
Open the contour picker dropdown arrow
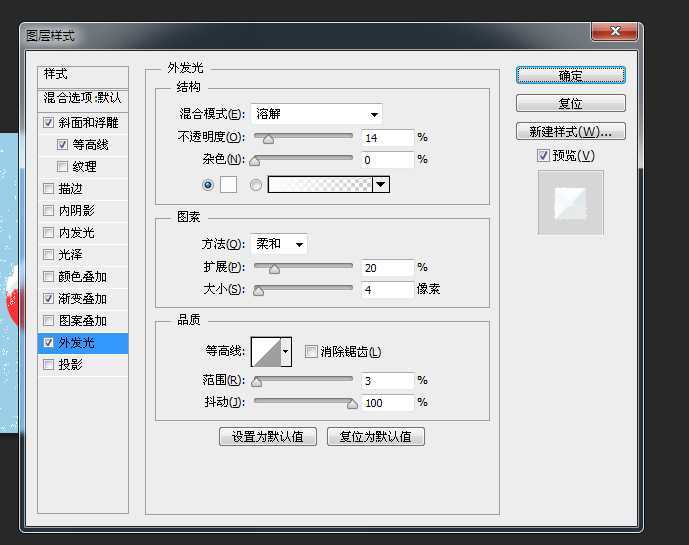pyautogui.click(x=287, y=351)
